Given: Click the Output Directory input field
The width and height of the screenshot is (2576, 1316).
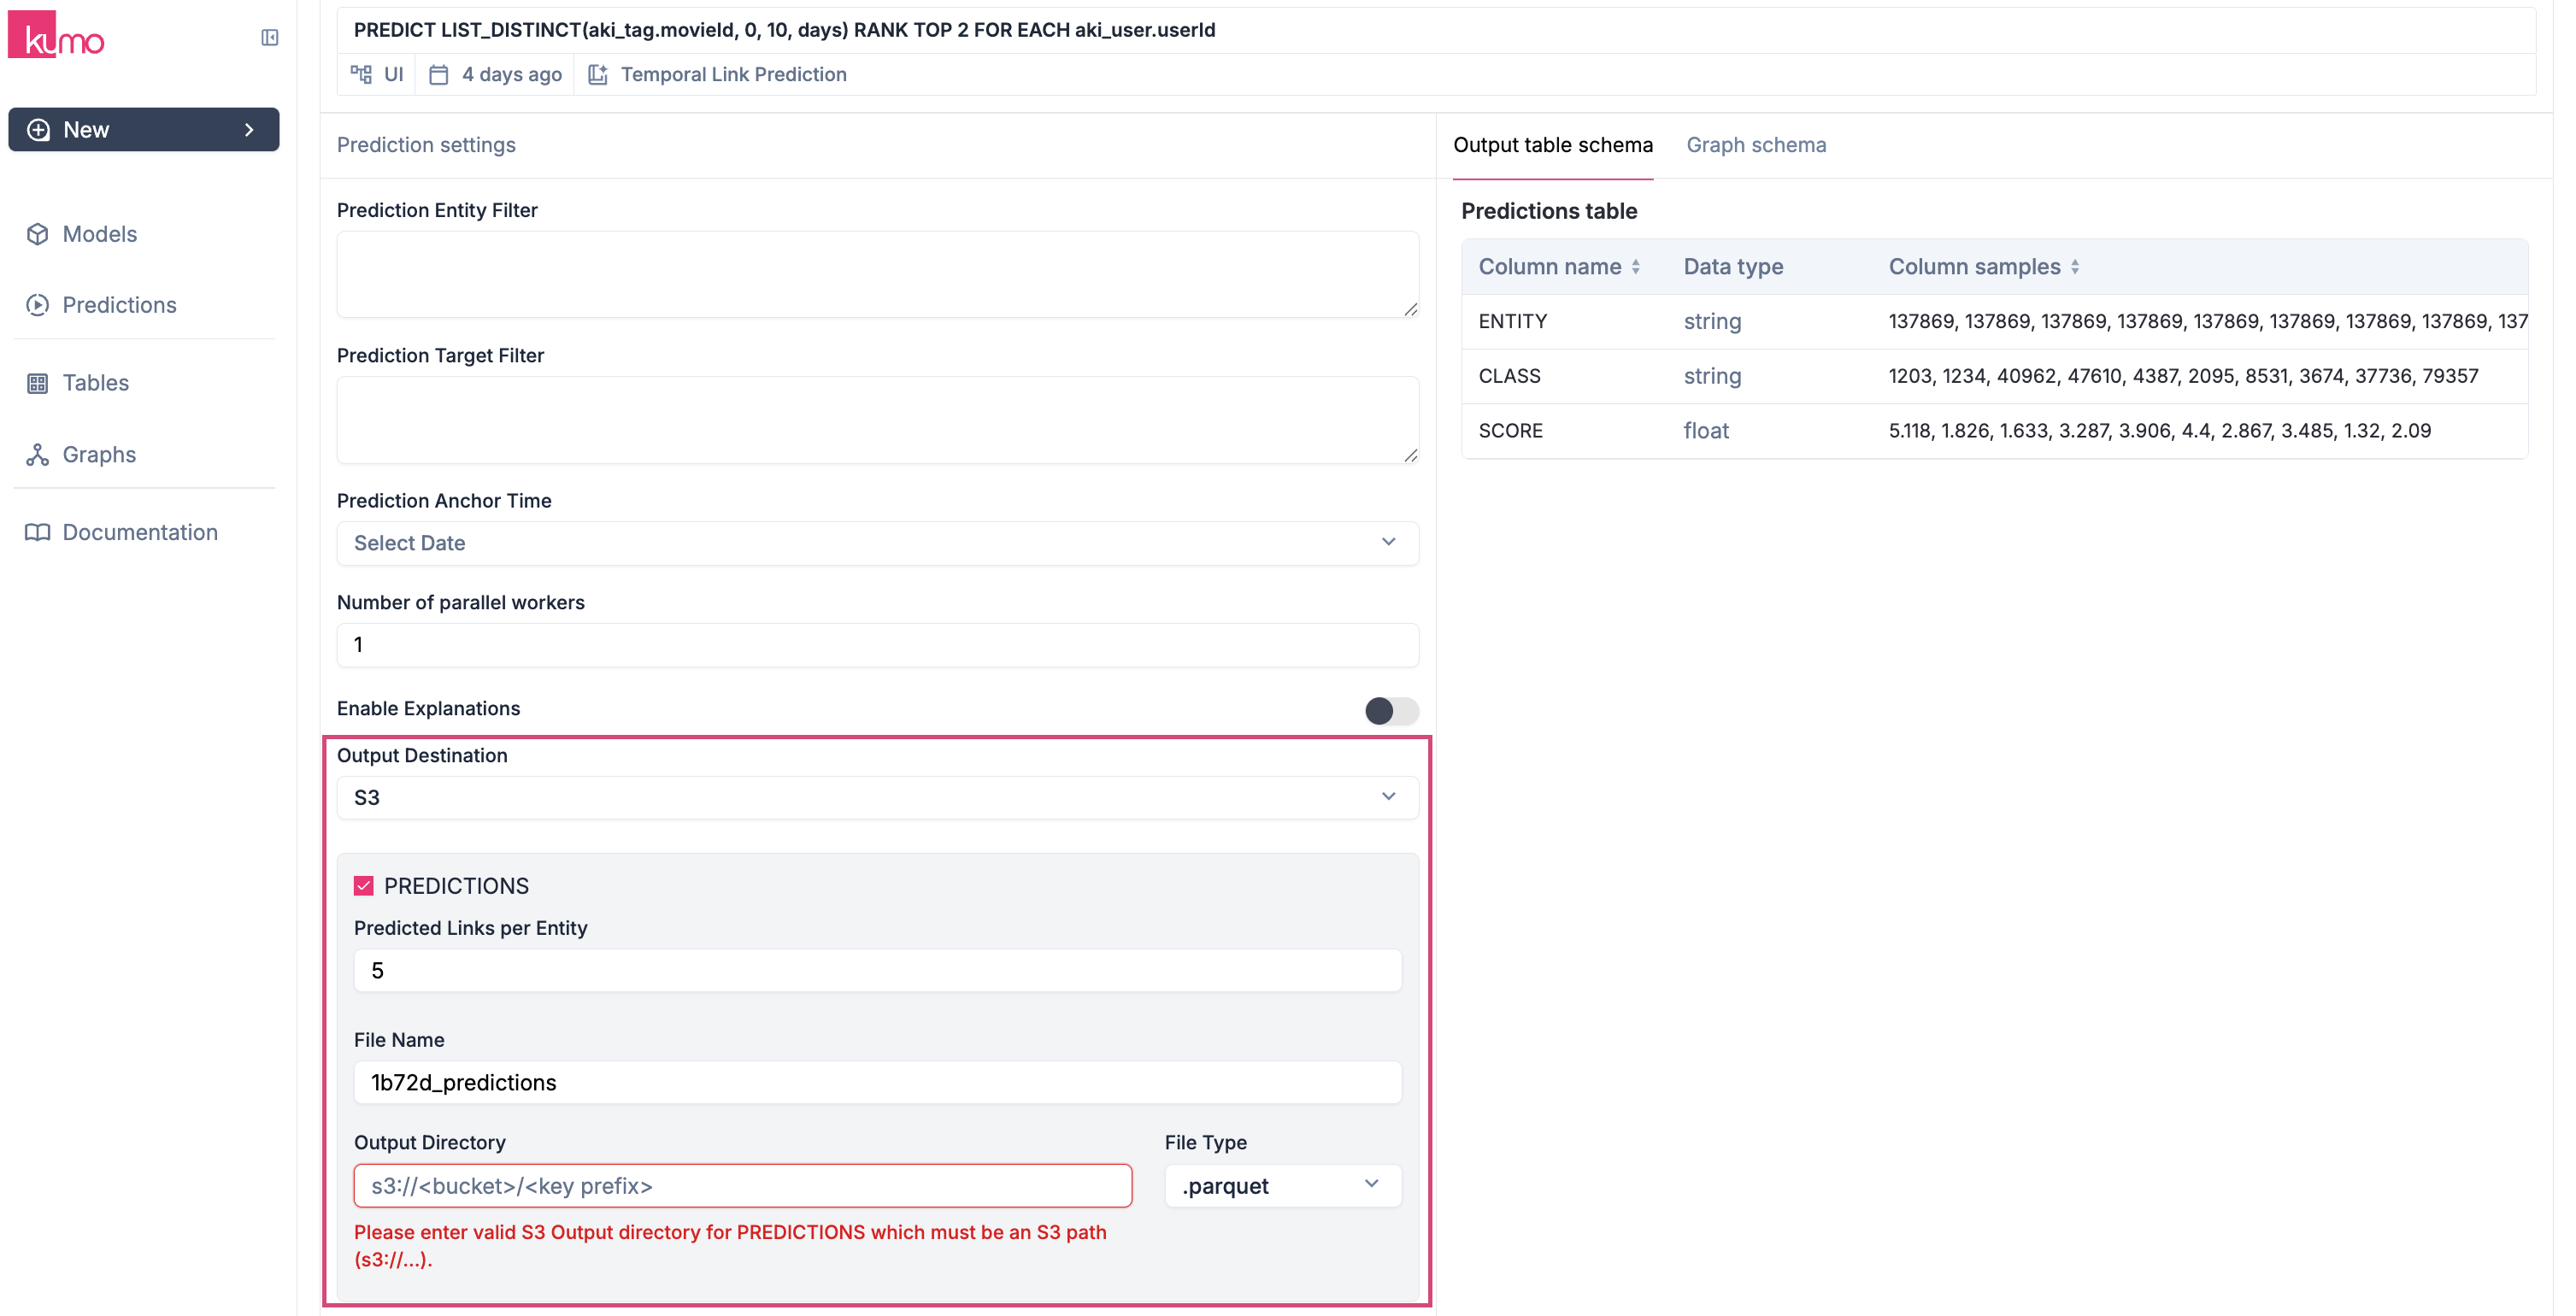Looking at the screenshot, I should [742, 1186].
